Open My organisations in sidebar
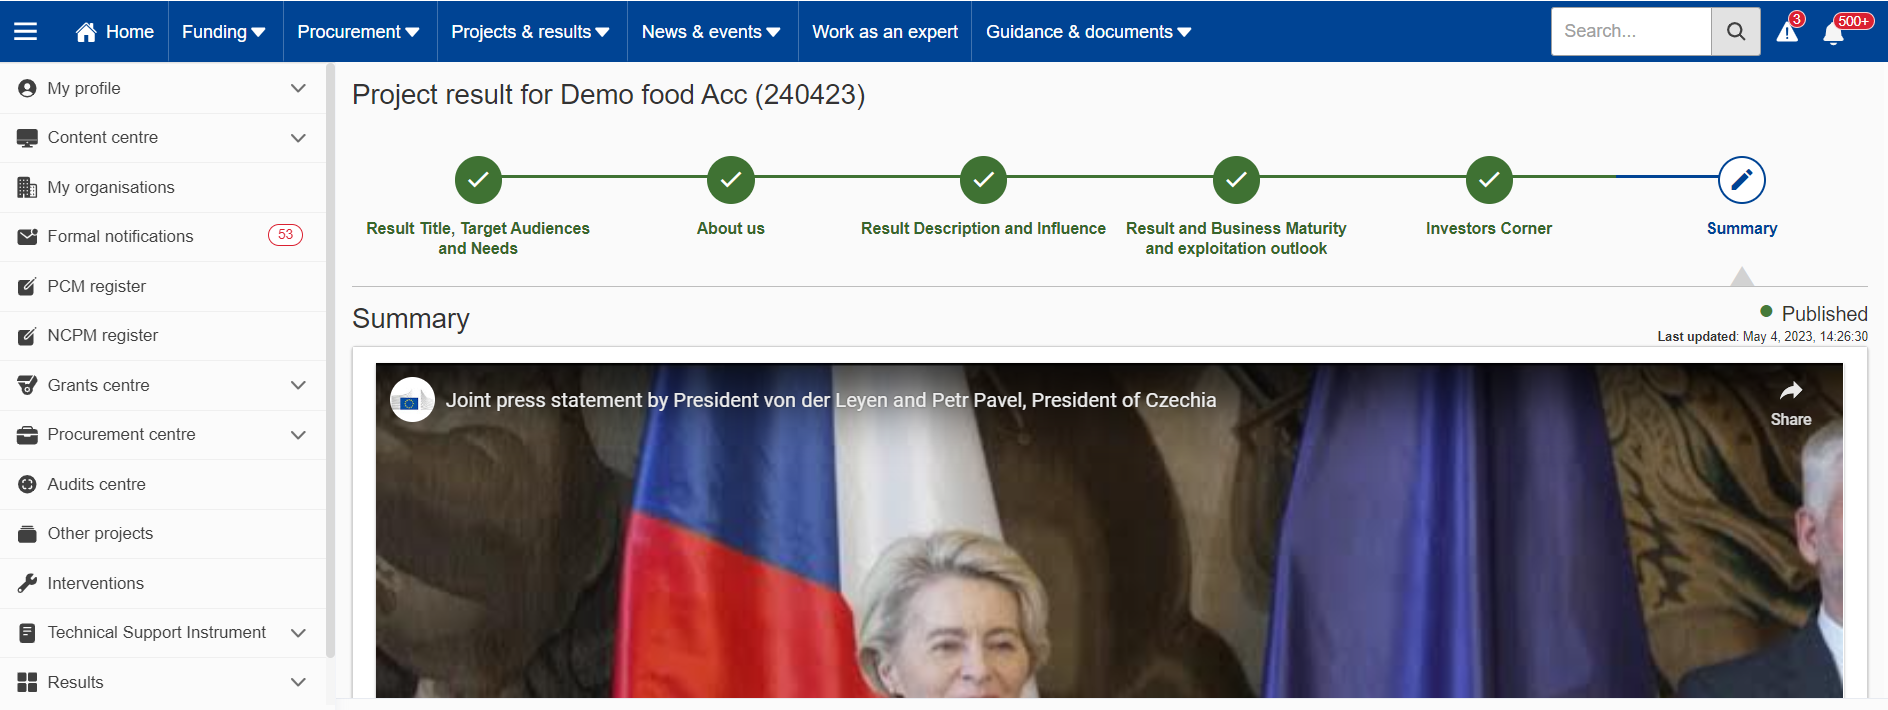Image resolution: width=1888 pixels, height=710 pixels. point(163,187)
